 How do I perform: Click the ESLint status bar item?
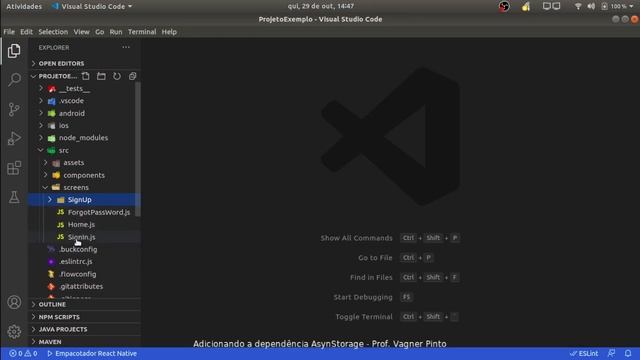pos(584,353)
